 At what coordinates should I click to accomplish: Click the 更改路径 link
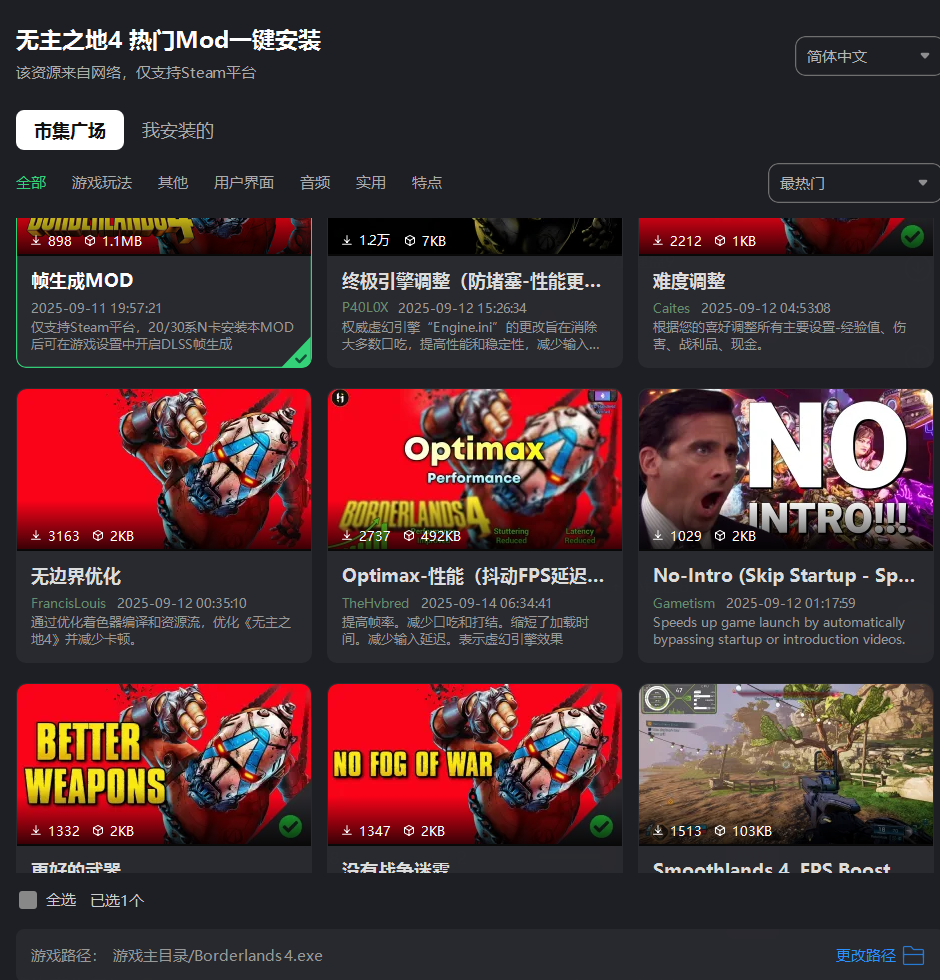tap(865, 956)
